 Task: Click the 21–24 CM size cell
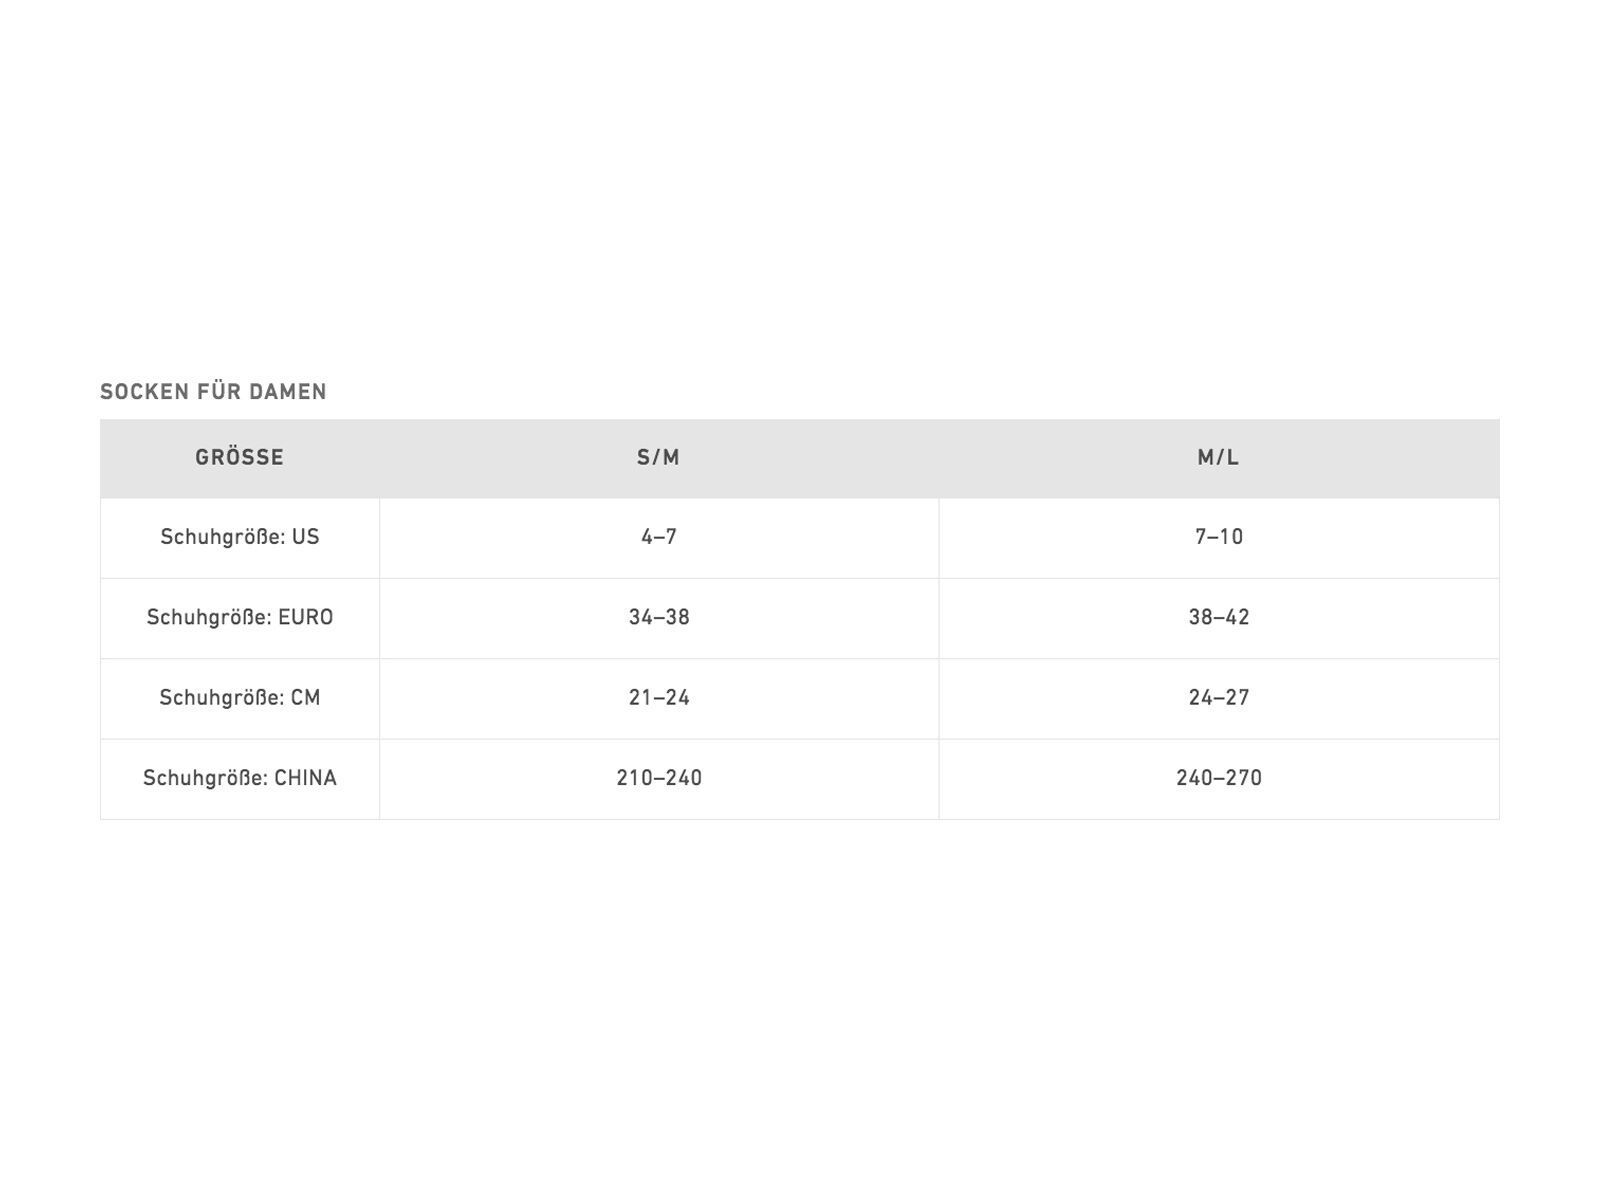point(659,698)
